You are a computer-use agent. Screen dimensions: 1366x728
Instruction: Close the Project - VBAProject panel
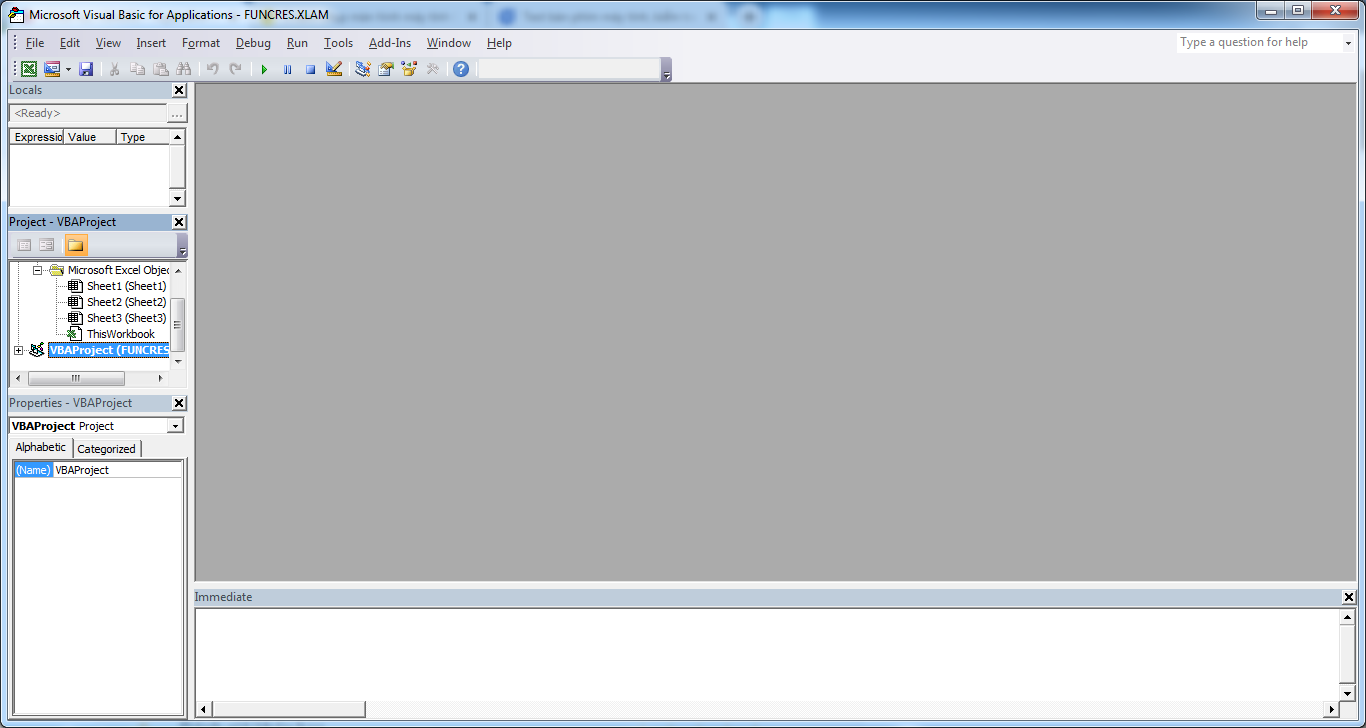(179, 222)
